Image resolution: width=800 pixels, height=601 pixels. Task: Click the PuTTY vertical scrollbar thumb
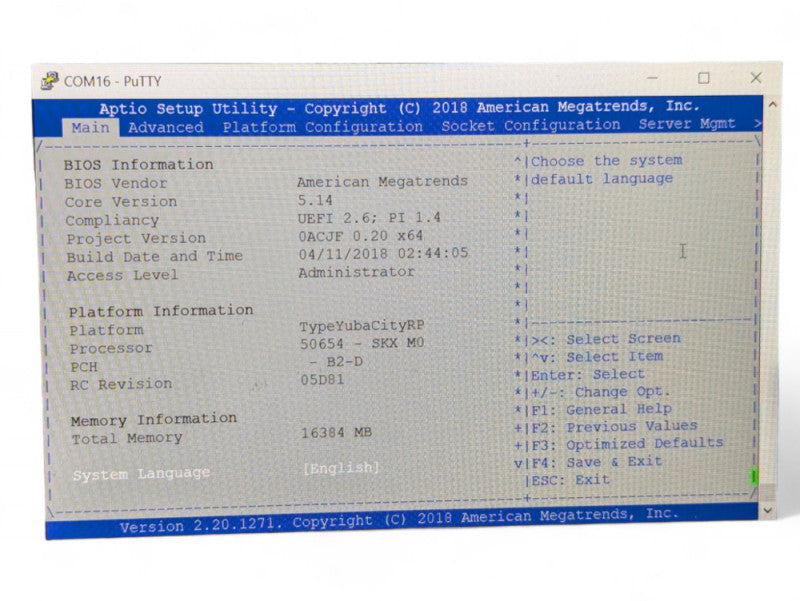point(768,492)
